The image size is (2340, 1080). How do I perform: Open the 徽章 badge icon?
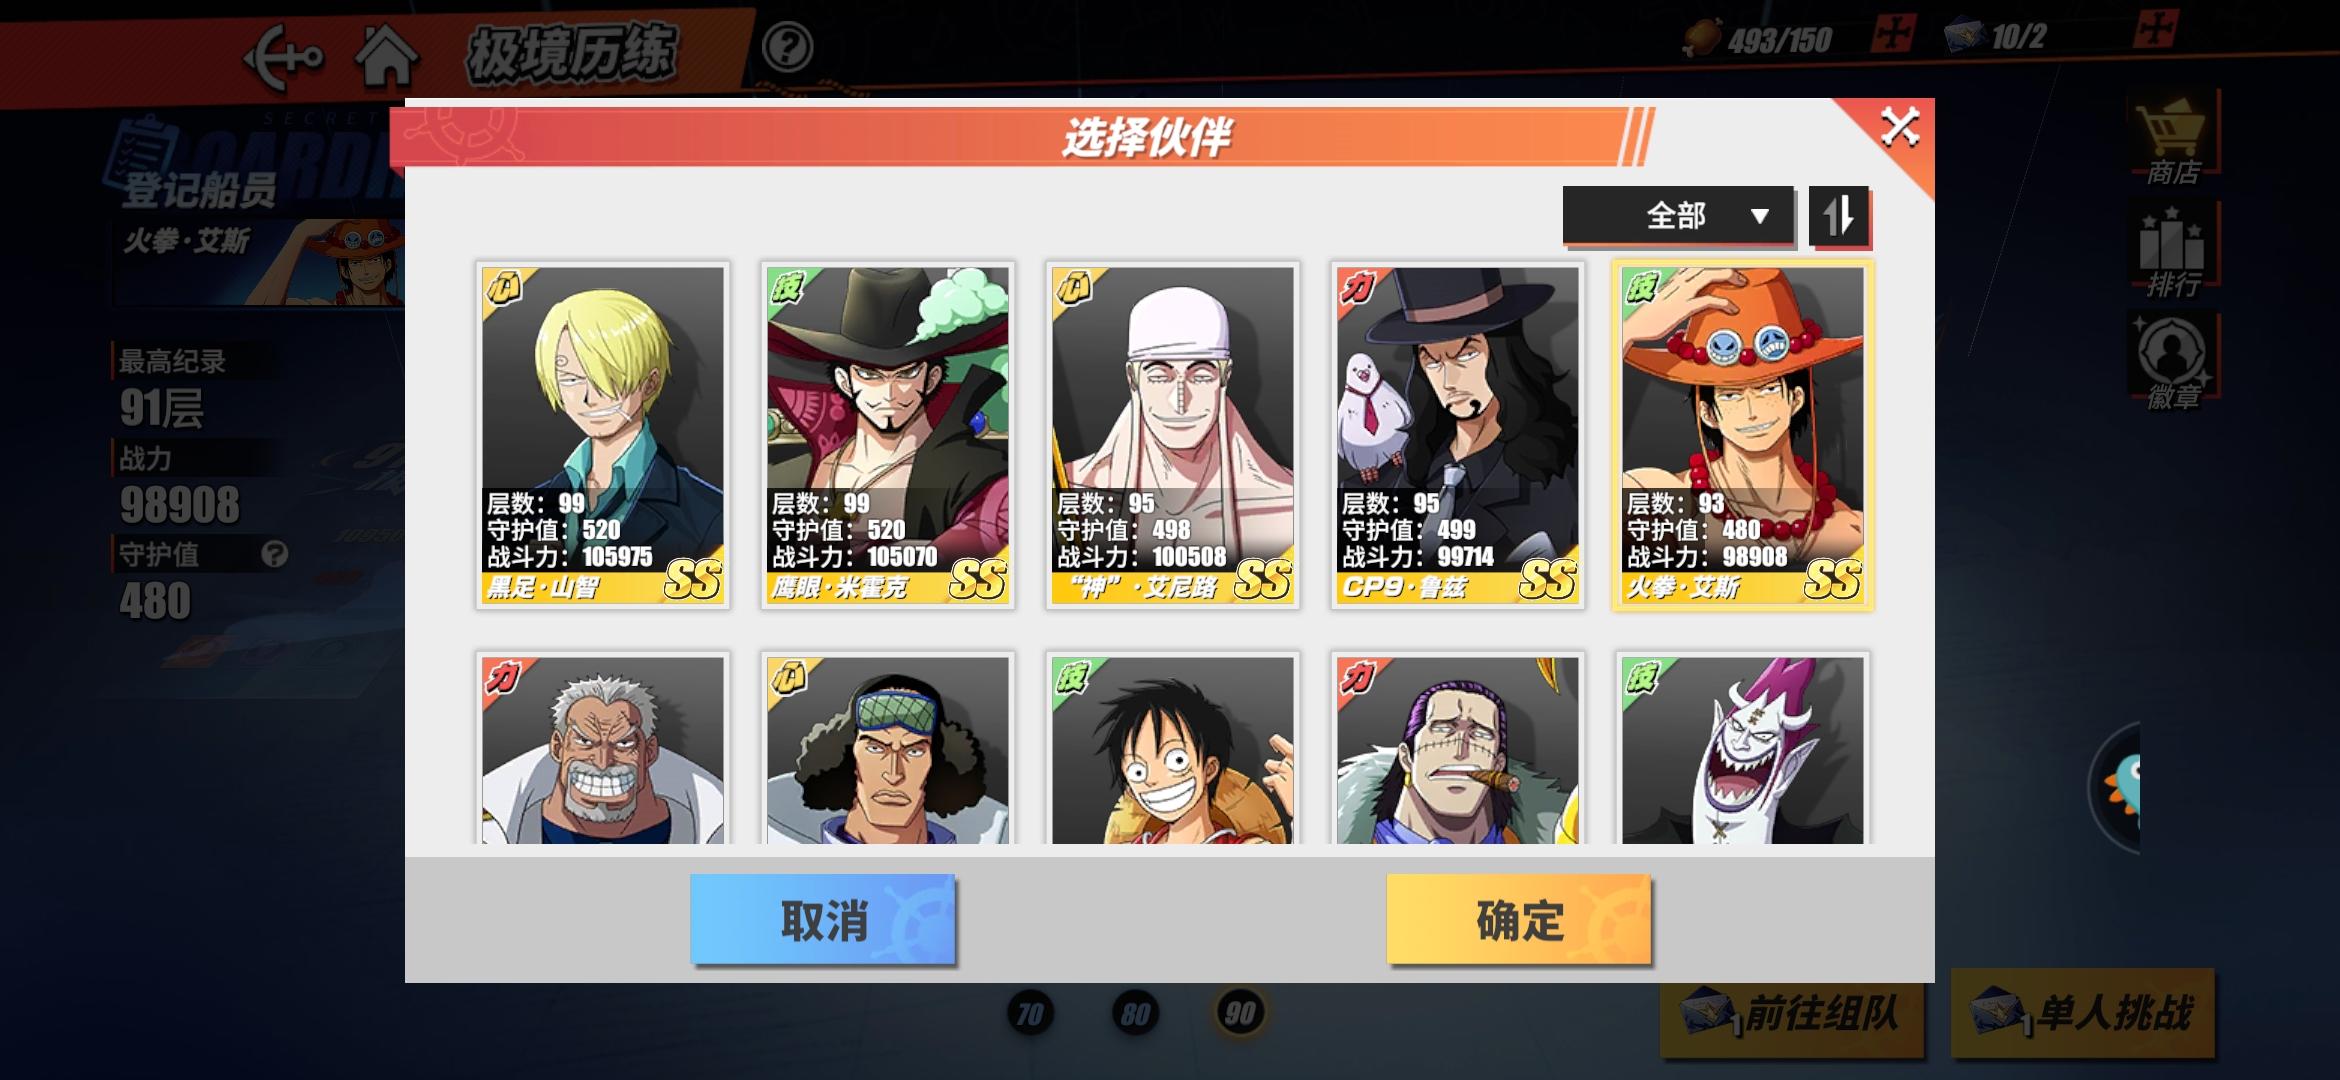coord(2173,364)
